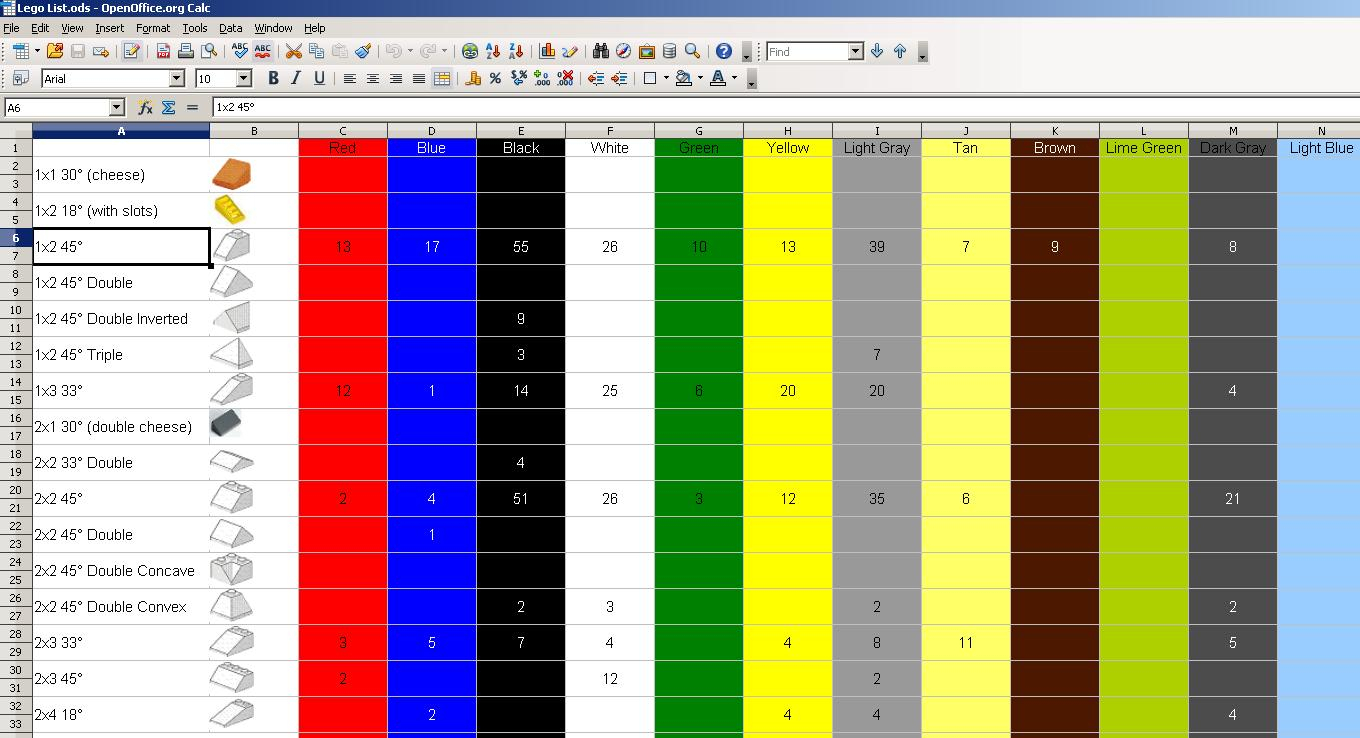Open the File menu

(11, 28)
